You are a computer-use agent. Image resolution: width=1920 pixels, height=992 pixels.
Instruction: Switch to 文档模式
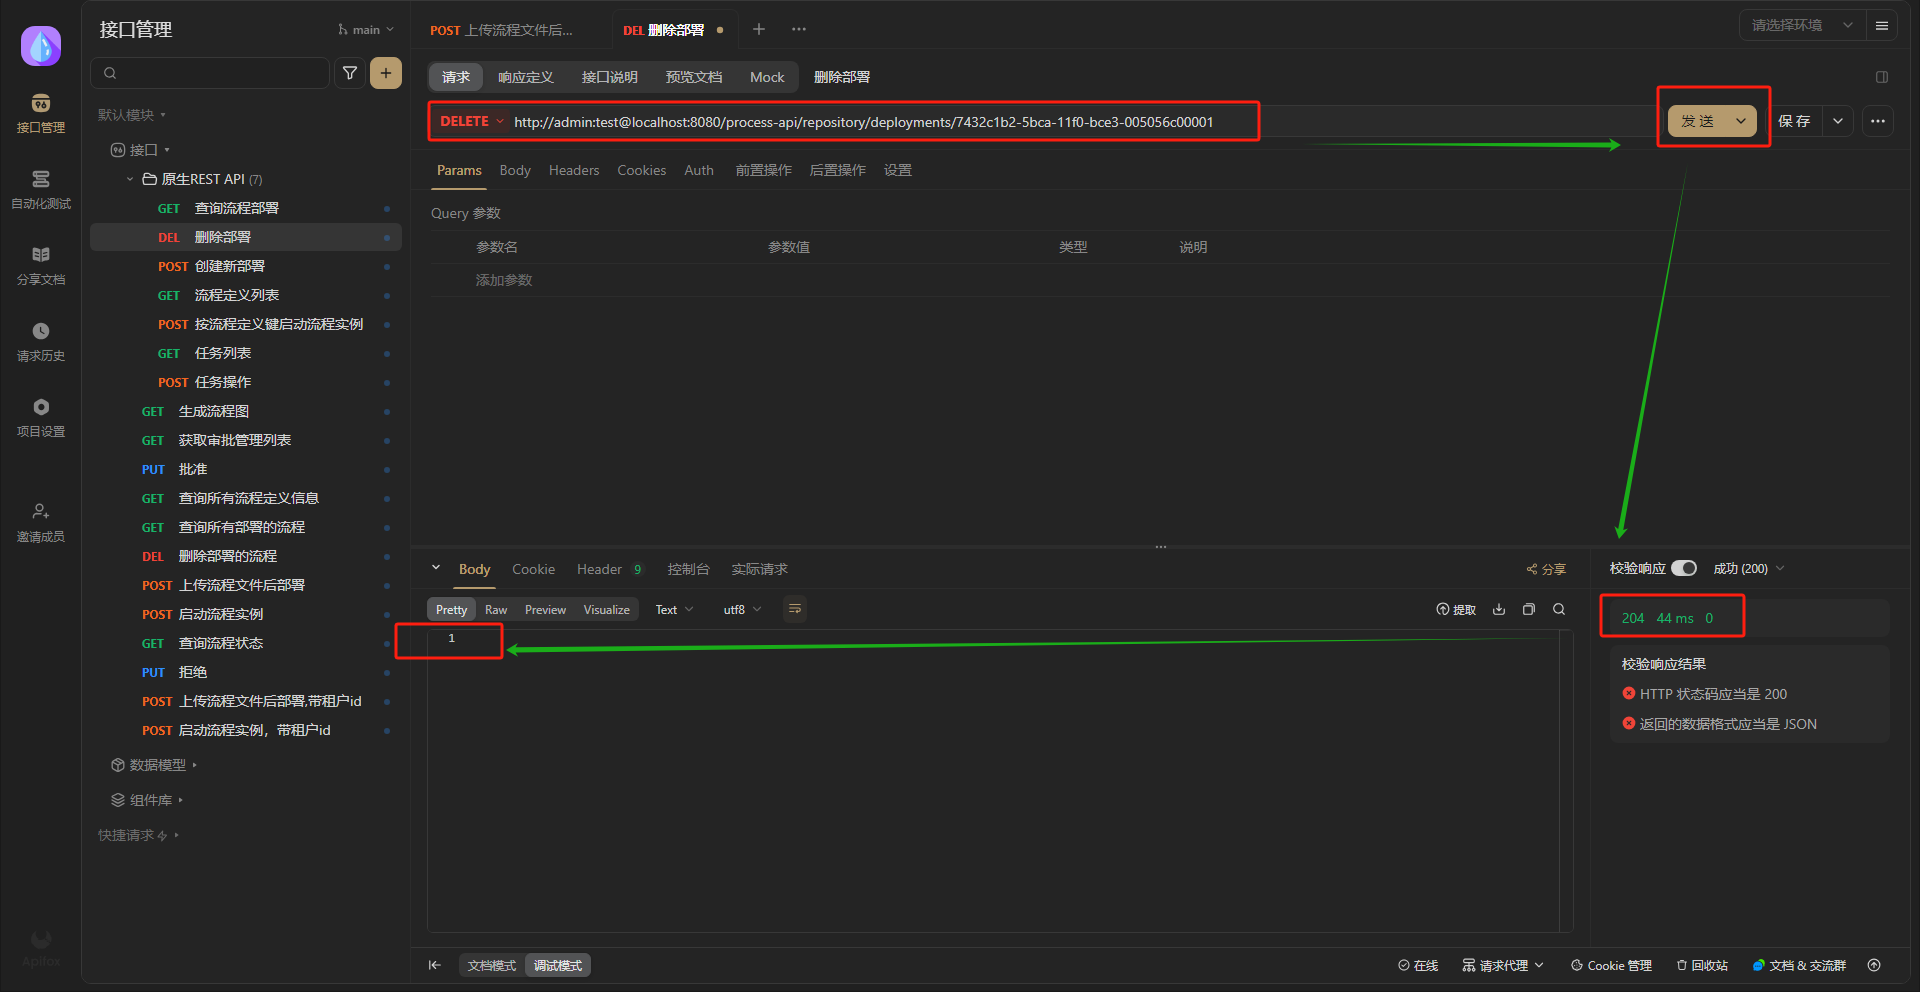coord(492,965)
